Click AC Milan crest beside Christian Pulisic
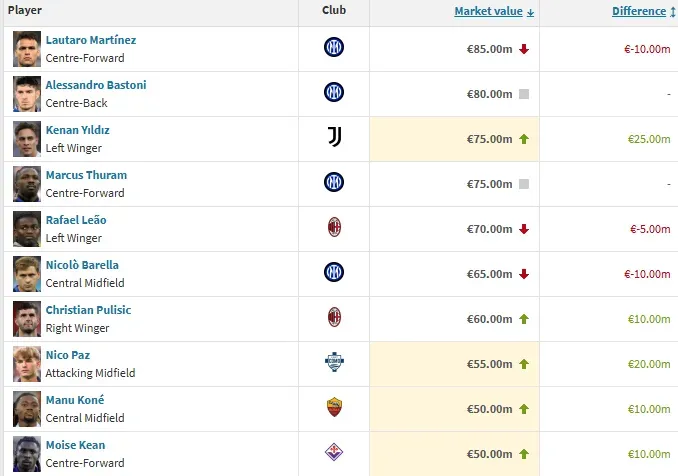The width and height of the screenshot is (678, 476). tap(334, 317)
